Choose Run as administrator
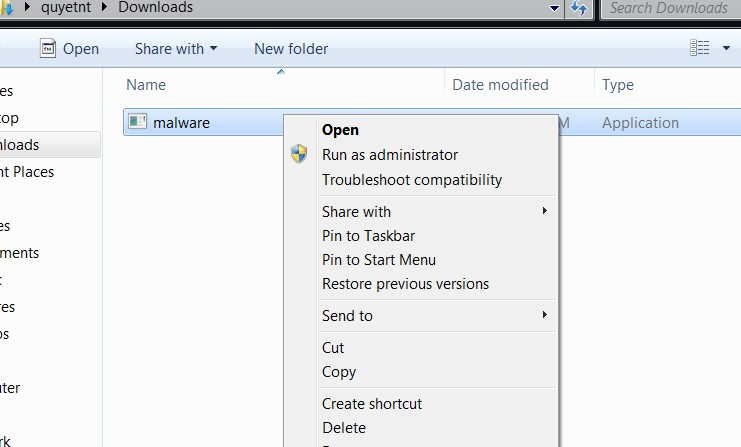741x447 pixels. tap(390, 155)
